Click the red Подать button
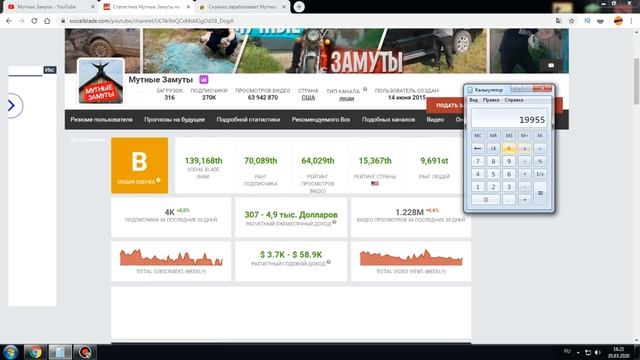This screenshot has width=640, height=360. coord(445,105)
